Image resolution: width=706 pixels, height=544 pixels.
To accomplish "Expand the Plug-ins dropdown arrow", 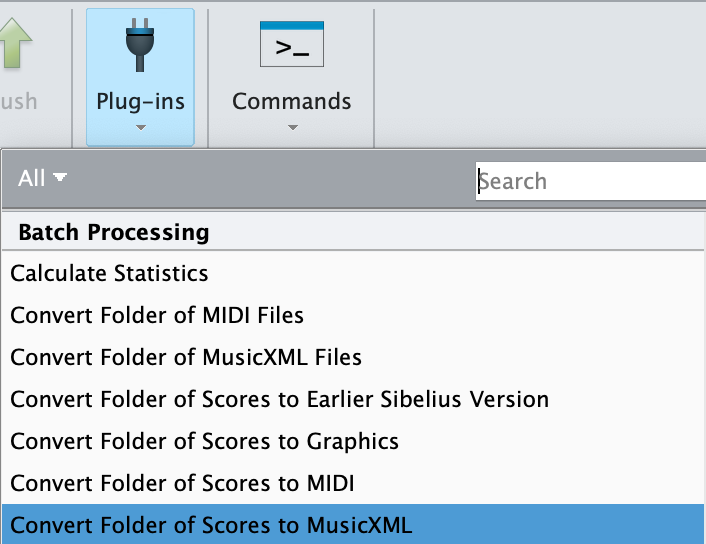I will click(x=140, y=128).
